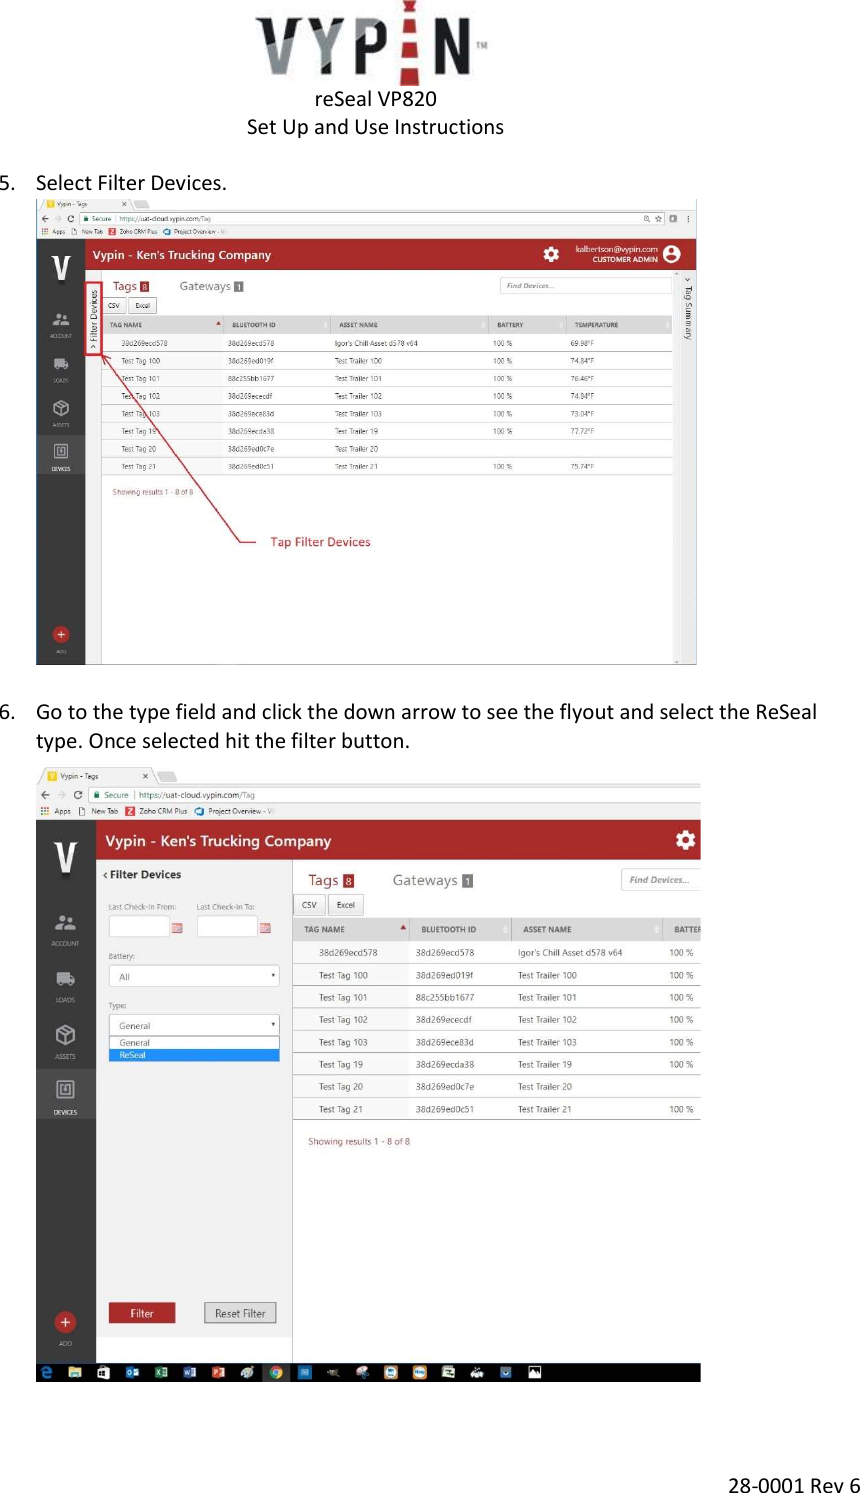
Task: Sort by Tag Name column in step 6 table
Action: click(351, 929)
